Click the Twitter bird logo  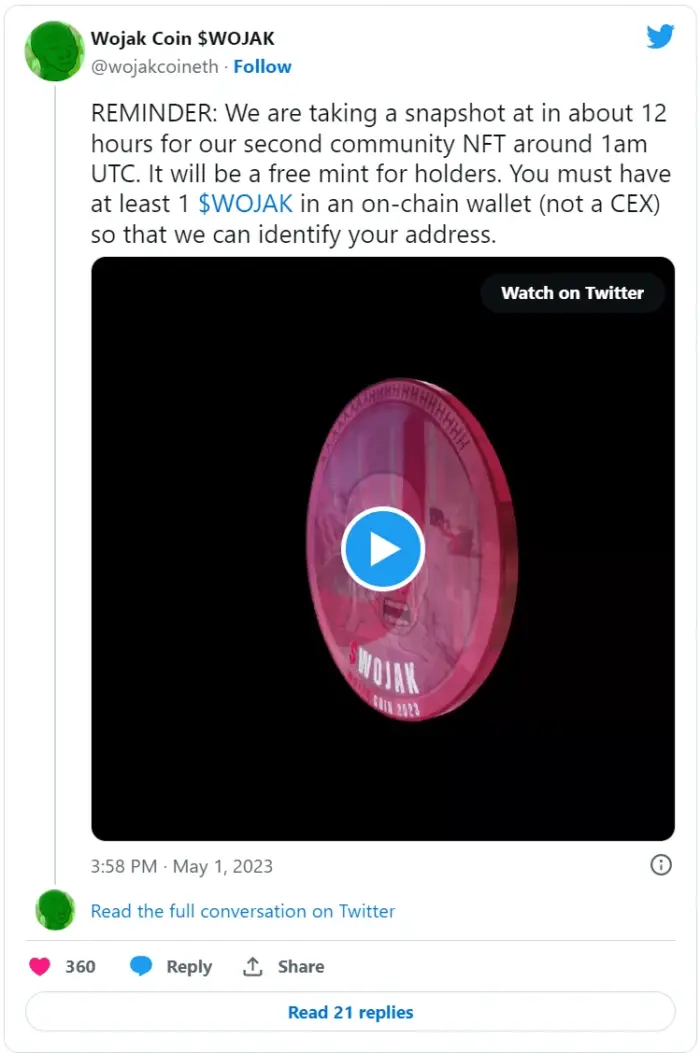[x=660, y=37]
